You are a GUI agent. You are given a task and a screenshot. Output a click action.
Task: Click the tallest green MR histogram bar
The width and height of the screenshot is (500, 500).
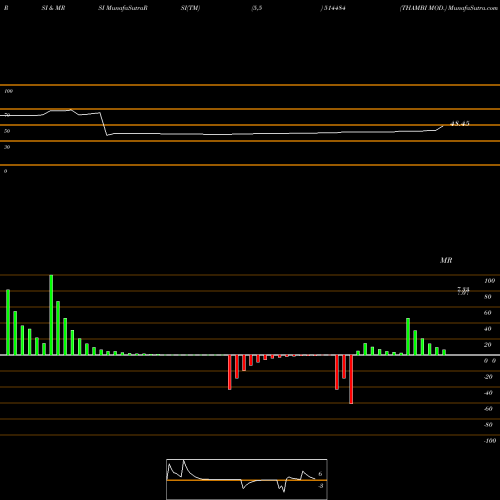51,315
